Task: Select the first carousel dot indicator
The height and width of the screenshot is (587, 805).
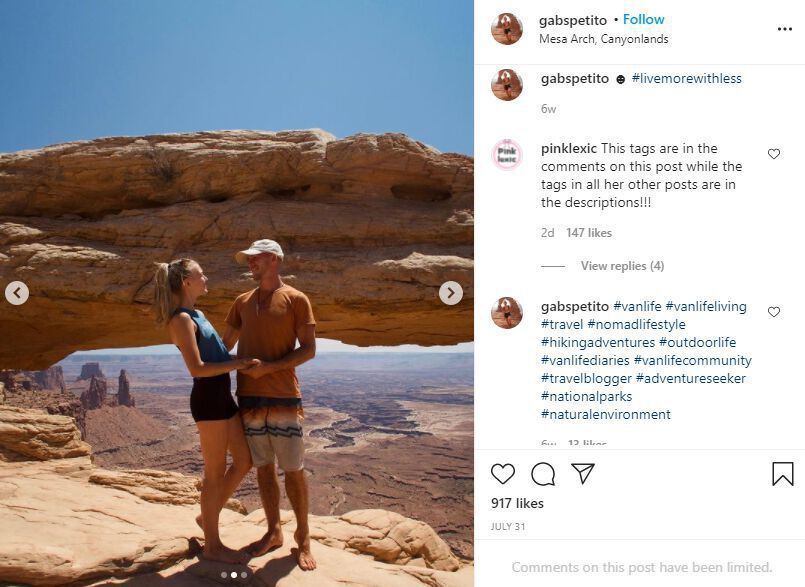Action: tap(224, 575)
